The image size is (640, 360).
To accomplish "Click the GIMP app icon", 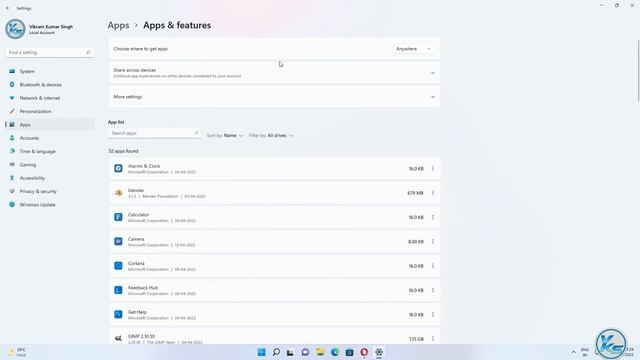I will point(118,338).
